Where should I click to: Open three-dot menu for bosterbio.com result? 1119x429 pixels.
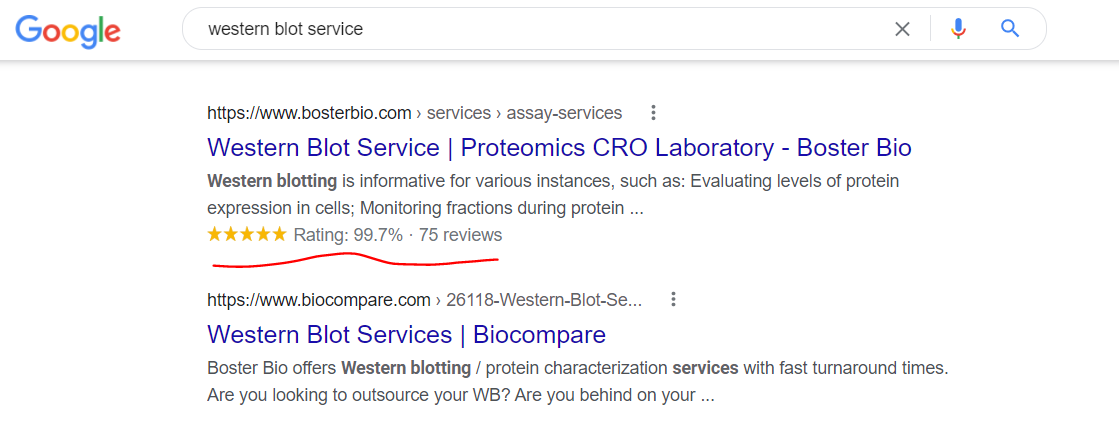click(652, 113)
